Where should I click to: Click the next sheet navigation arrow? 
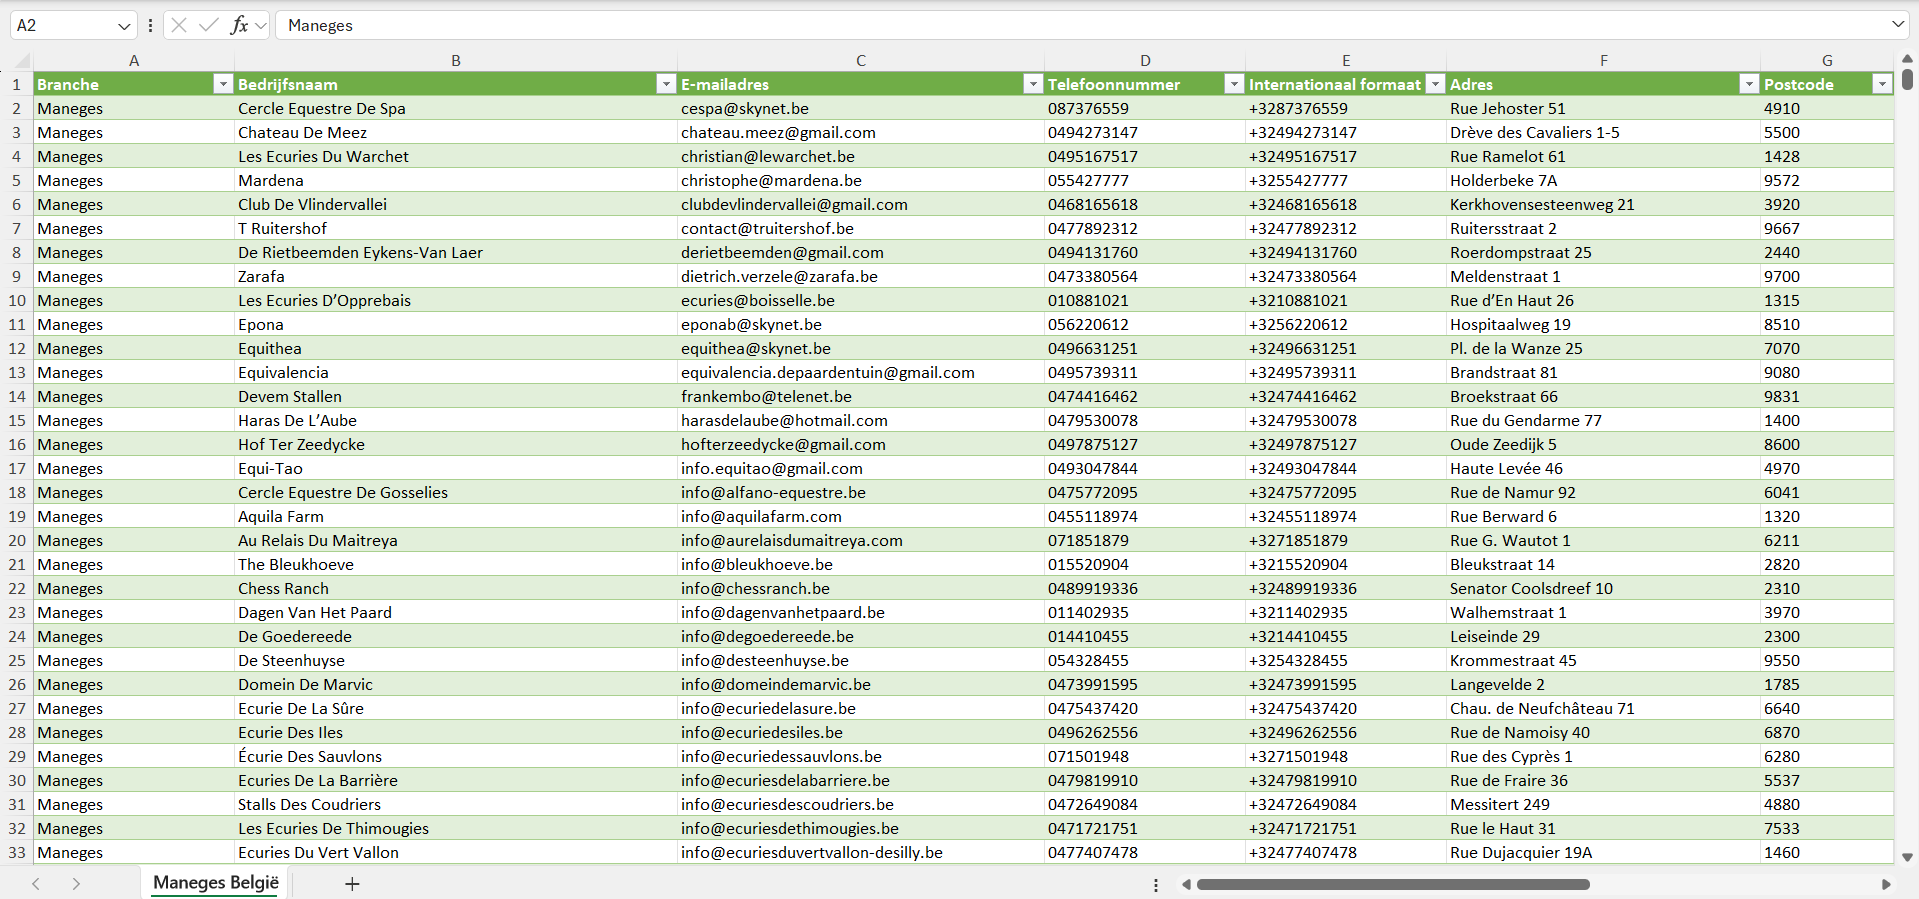point(76,884)
